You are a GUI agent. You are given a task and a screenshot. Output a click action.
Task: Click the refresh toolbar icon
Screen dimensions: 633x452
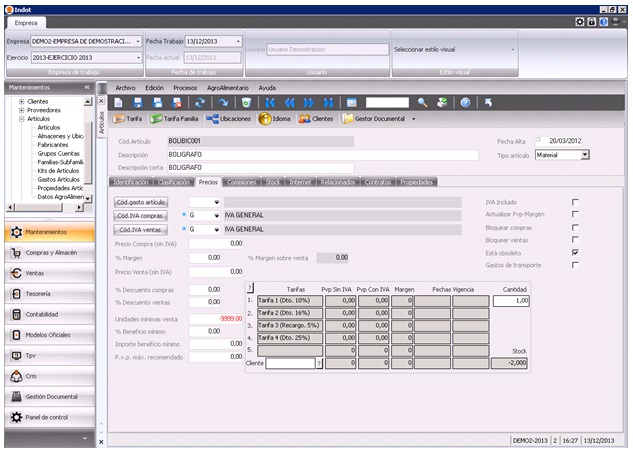199,102
